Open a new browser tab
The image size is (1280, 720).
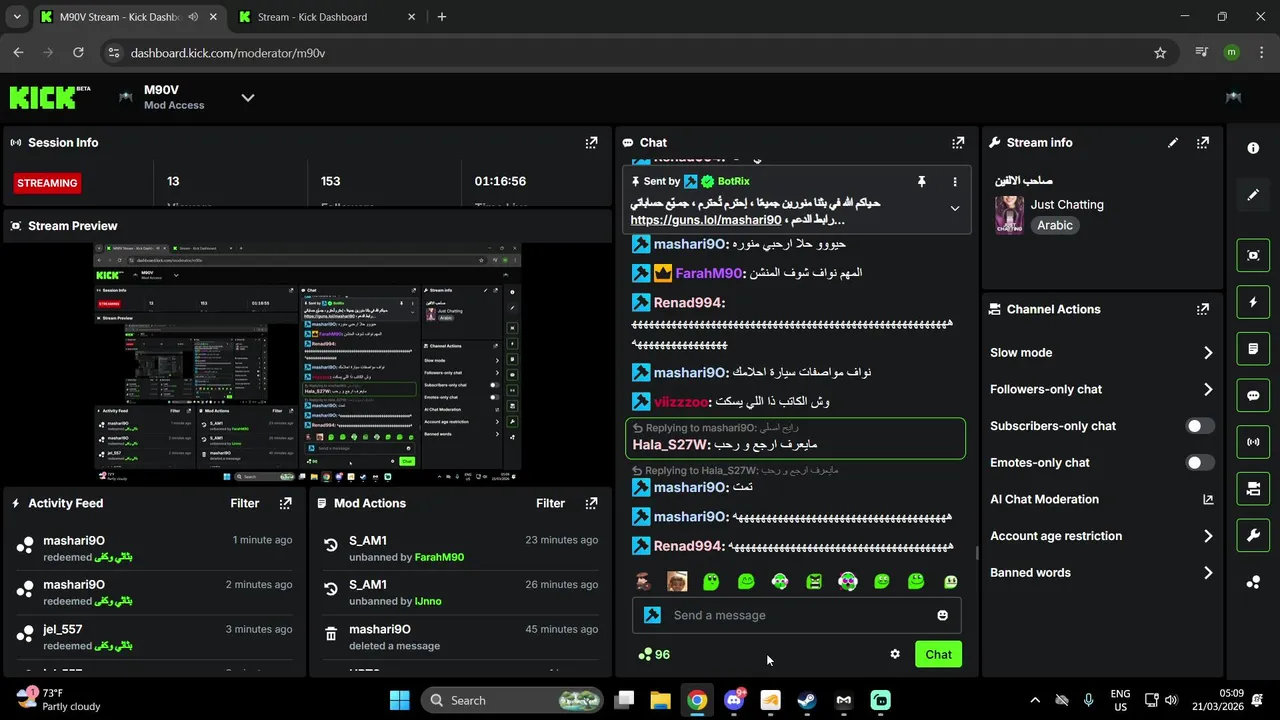(x=442, y=17)
